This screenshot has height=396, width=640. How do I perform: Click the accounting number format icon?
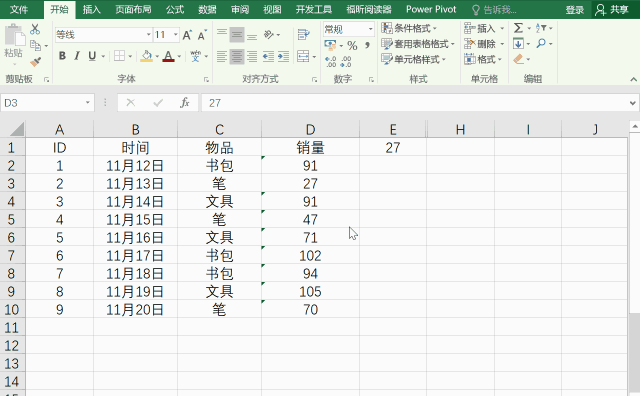tap(330, 45)
